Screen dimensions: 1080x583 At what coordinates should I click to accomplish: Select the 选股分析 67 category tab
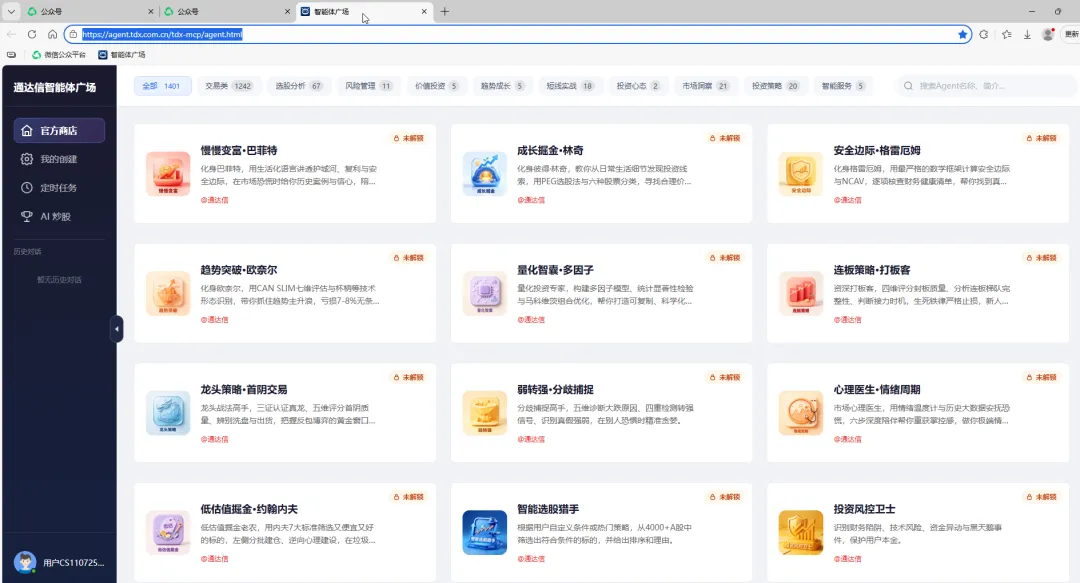point(299,86)
